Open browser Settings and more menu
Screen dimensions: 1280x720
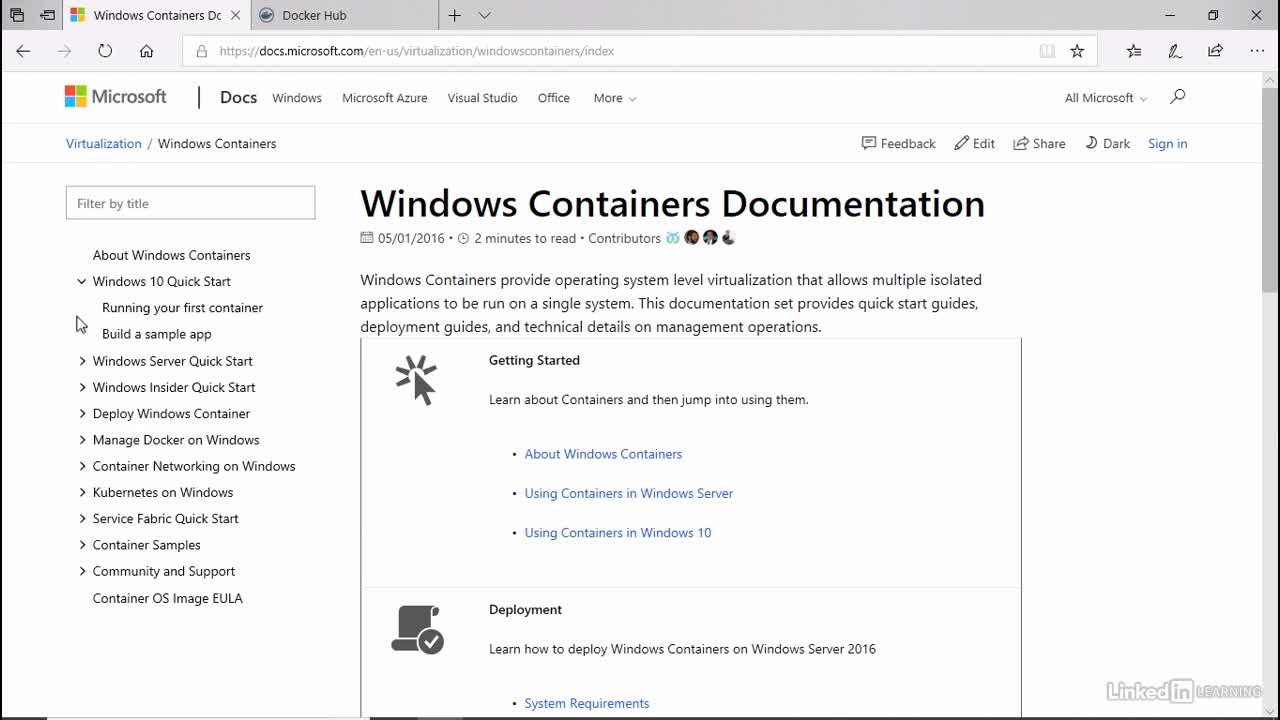[1257, 51]
